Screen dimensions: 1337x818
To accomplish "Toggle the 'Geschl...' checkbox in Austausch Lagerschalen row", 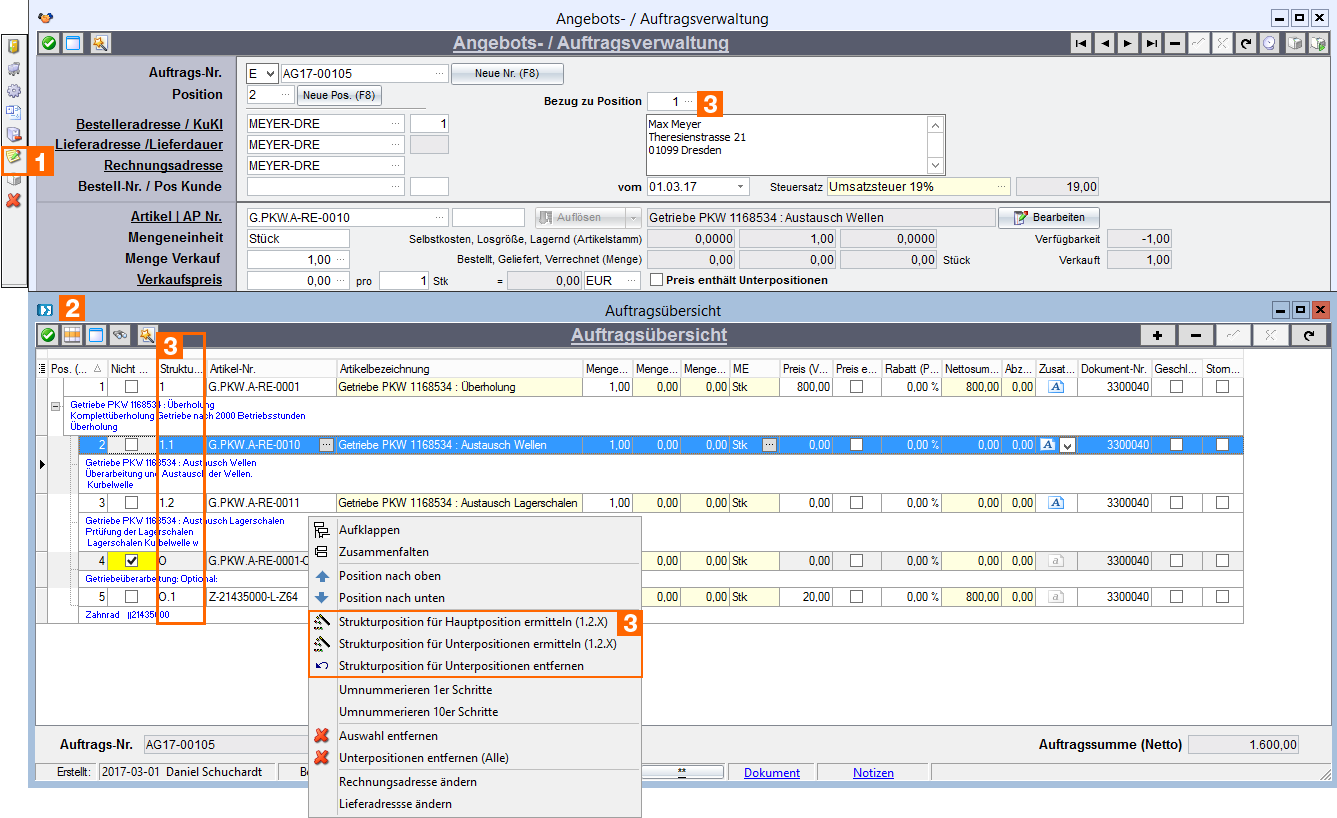I will [x=1176, y=503].
